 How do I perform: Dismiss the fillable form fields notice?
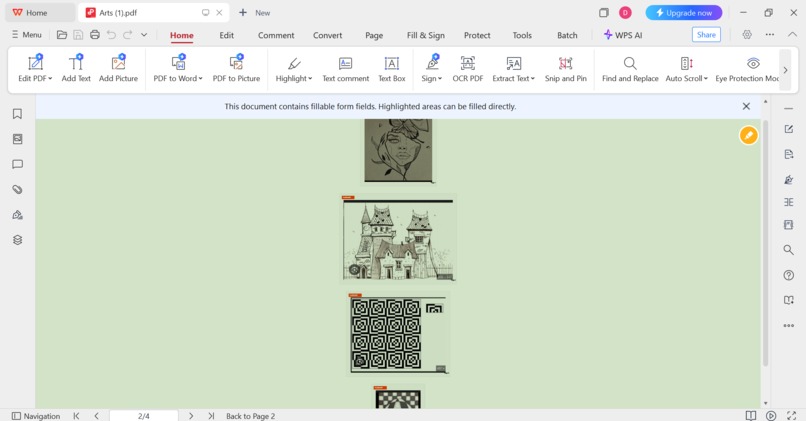point(746,106)
